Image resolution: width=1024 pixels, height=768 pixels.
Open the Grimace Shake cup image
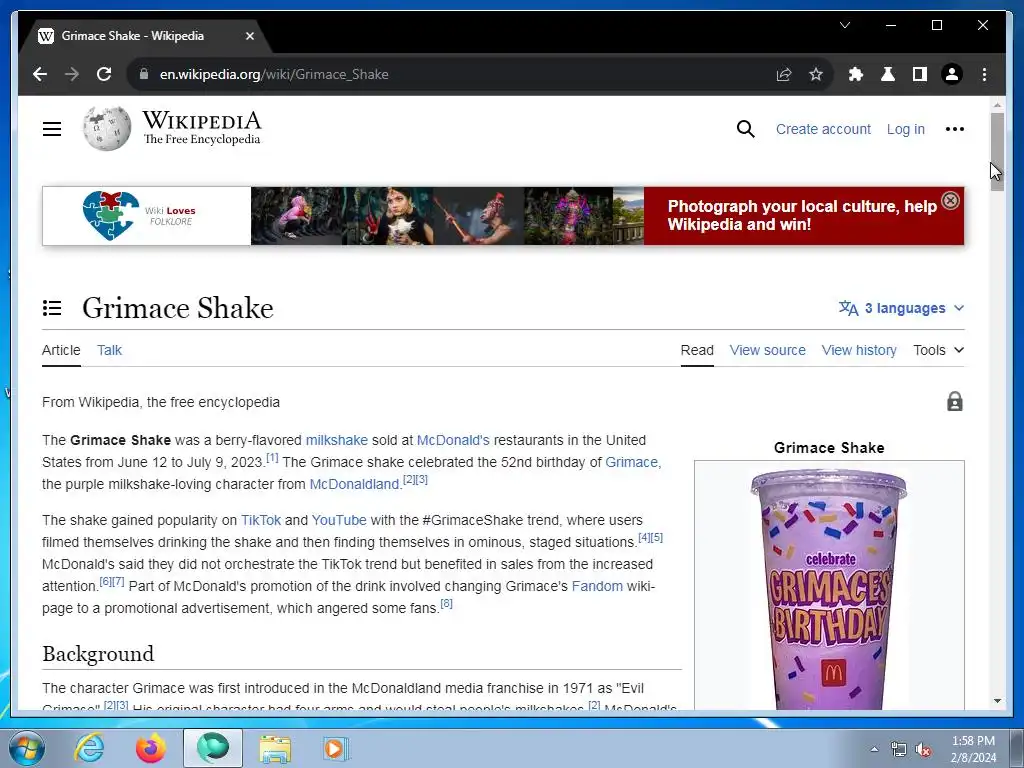[x=829, y=588]
